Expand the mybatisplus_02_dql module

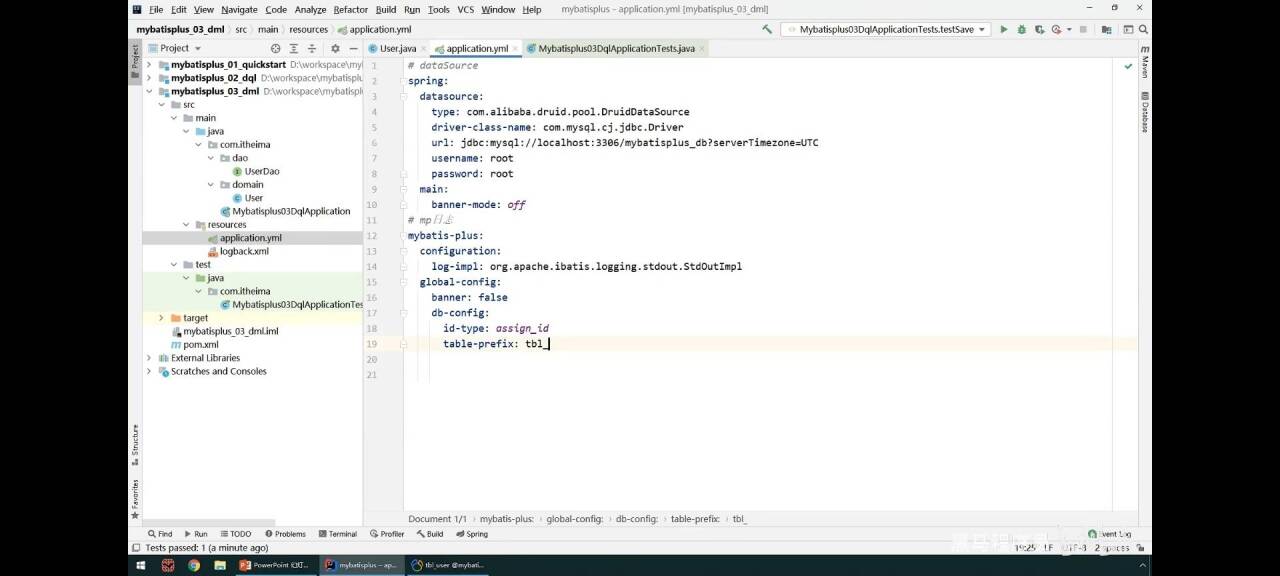pos(149,78)
